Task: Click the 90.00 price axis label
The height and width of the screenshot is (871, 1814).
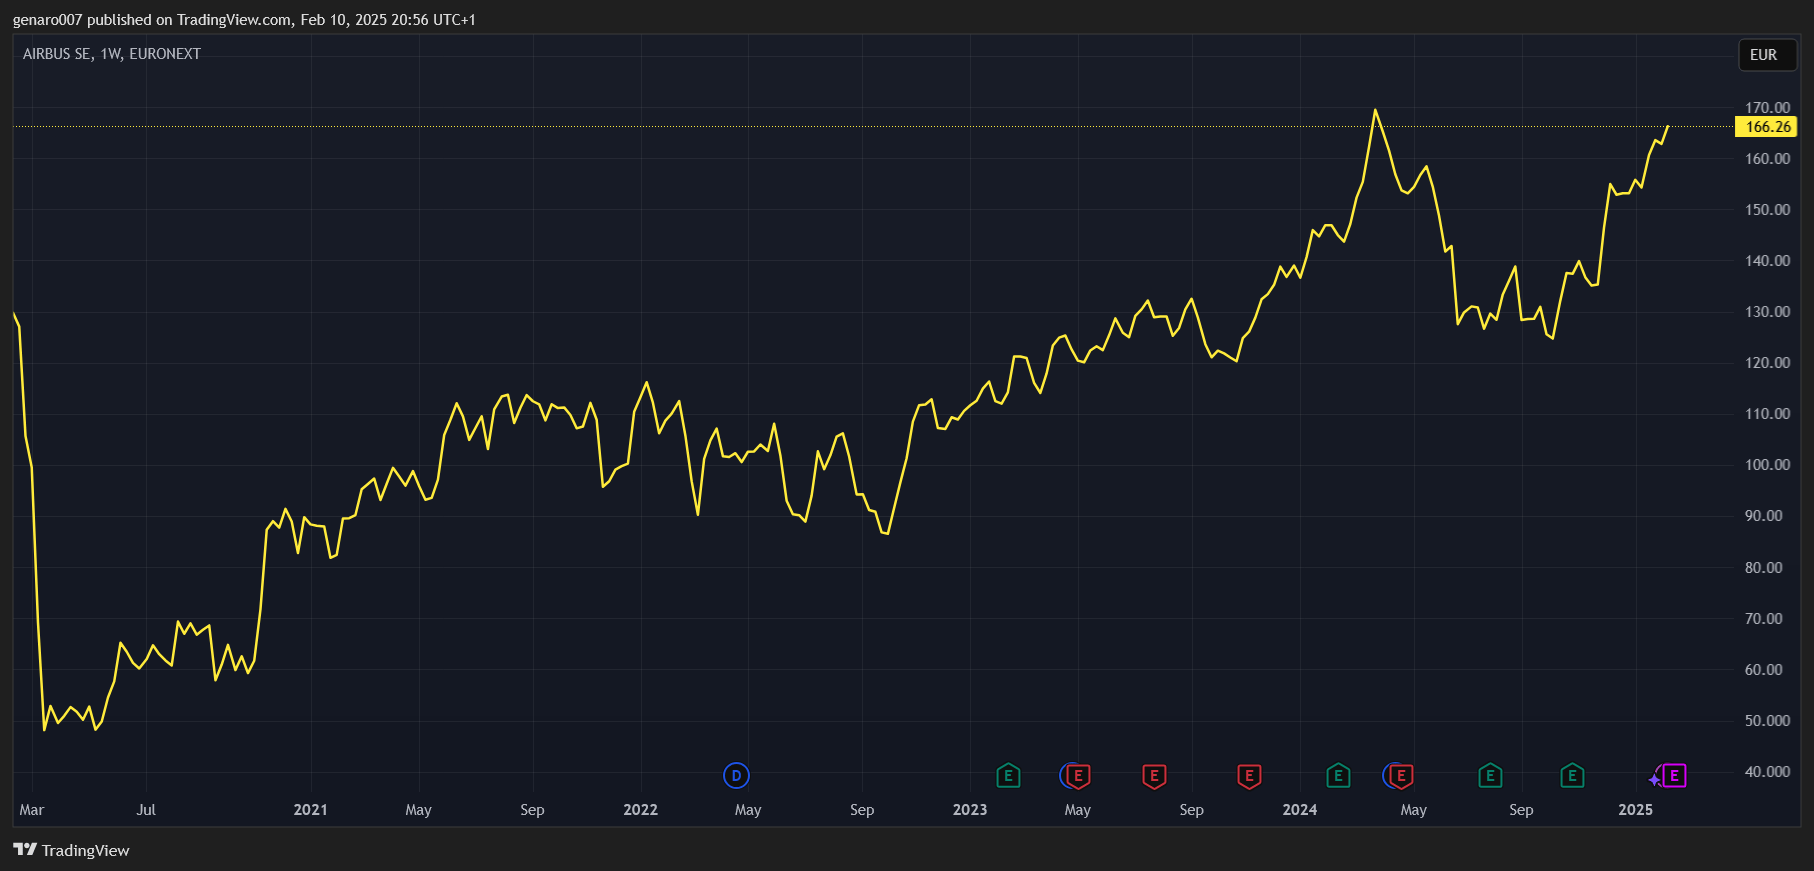Action: click(1763, 515)
